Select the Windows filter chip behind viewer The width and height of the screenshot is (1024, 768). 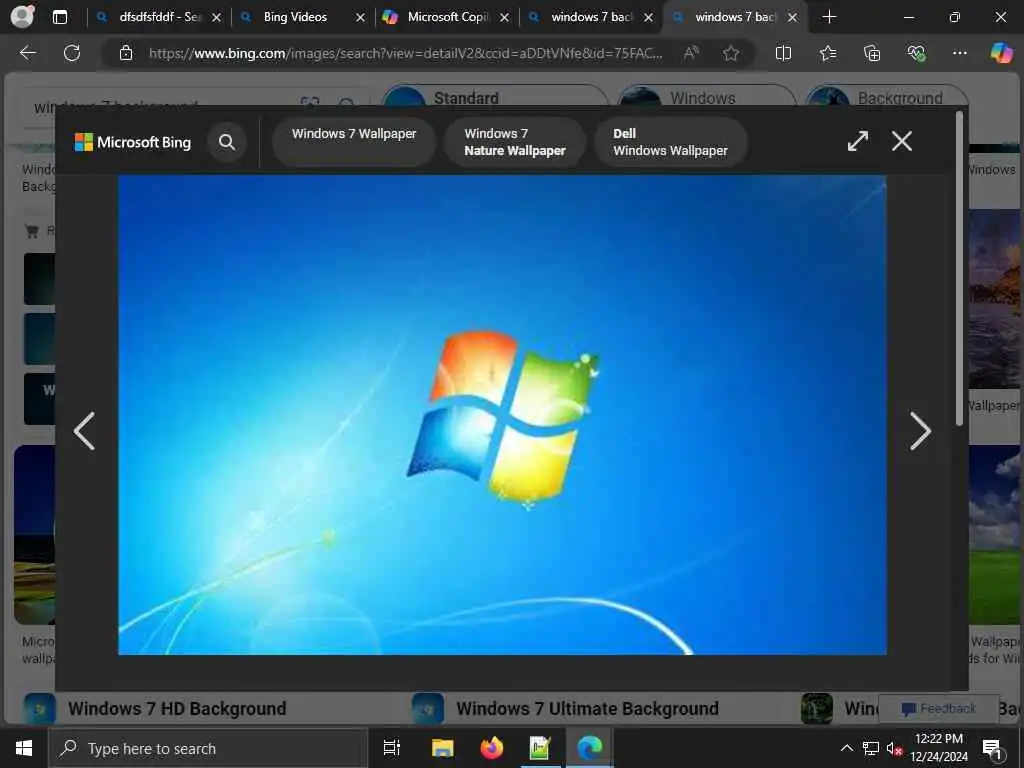pos(707,97)
